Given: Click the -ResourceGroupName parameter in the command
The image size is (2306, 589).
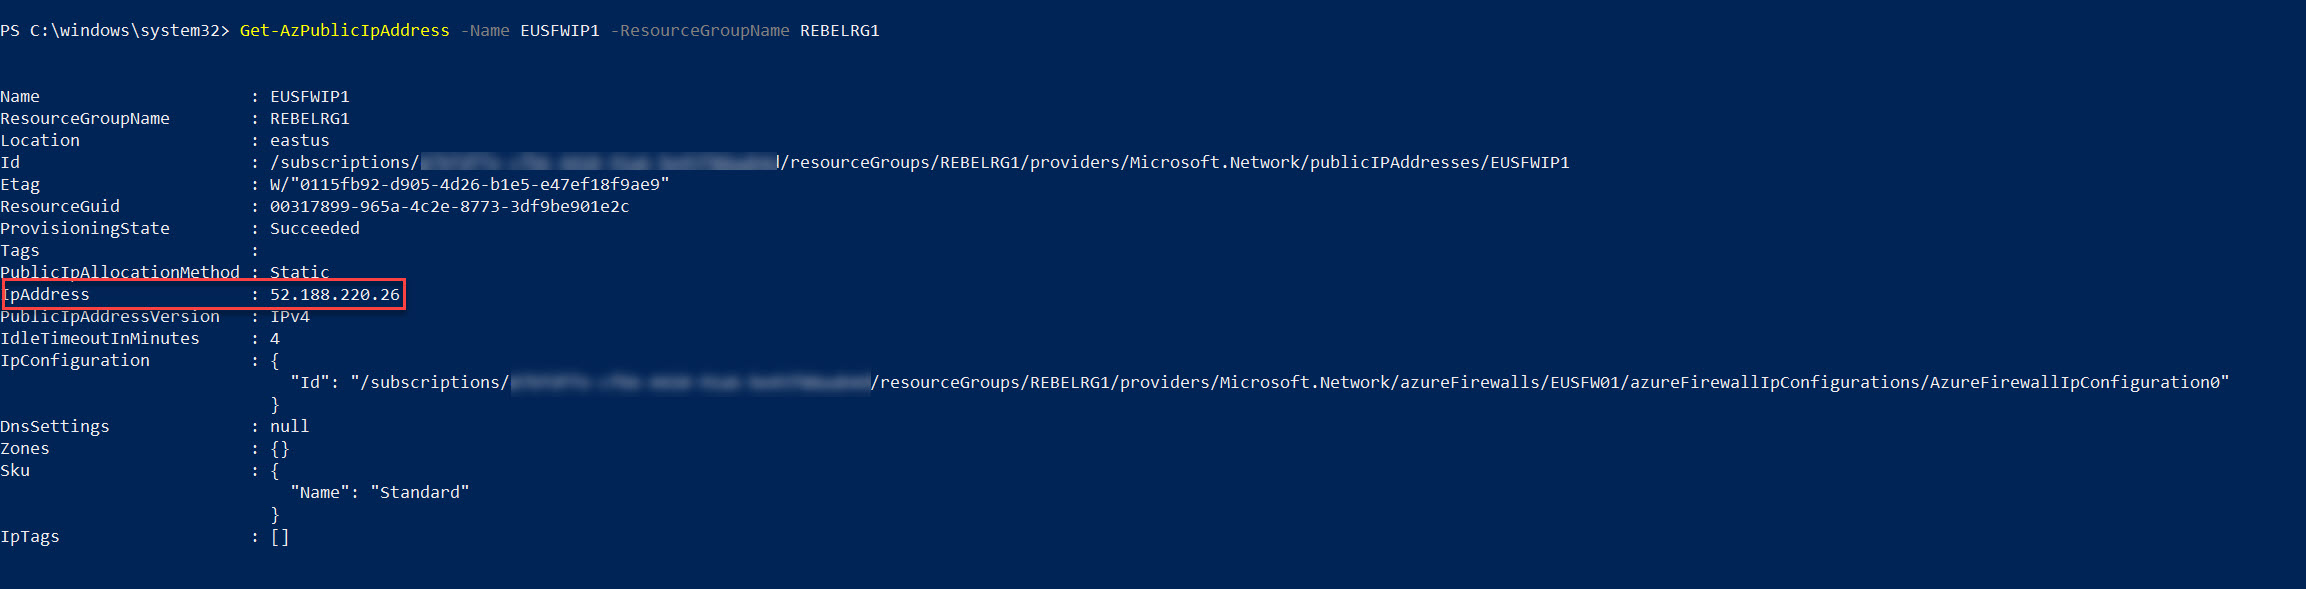Looking at the screenshot, I should [704, 31].
